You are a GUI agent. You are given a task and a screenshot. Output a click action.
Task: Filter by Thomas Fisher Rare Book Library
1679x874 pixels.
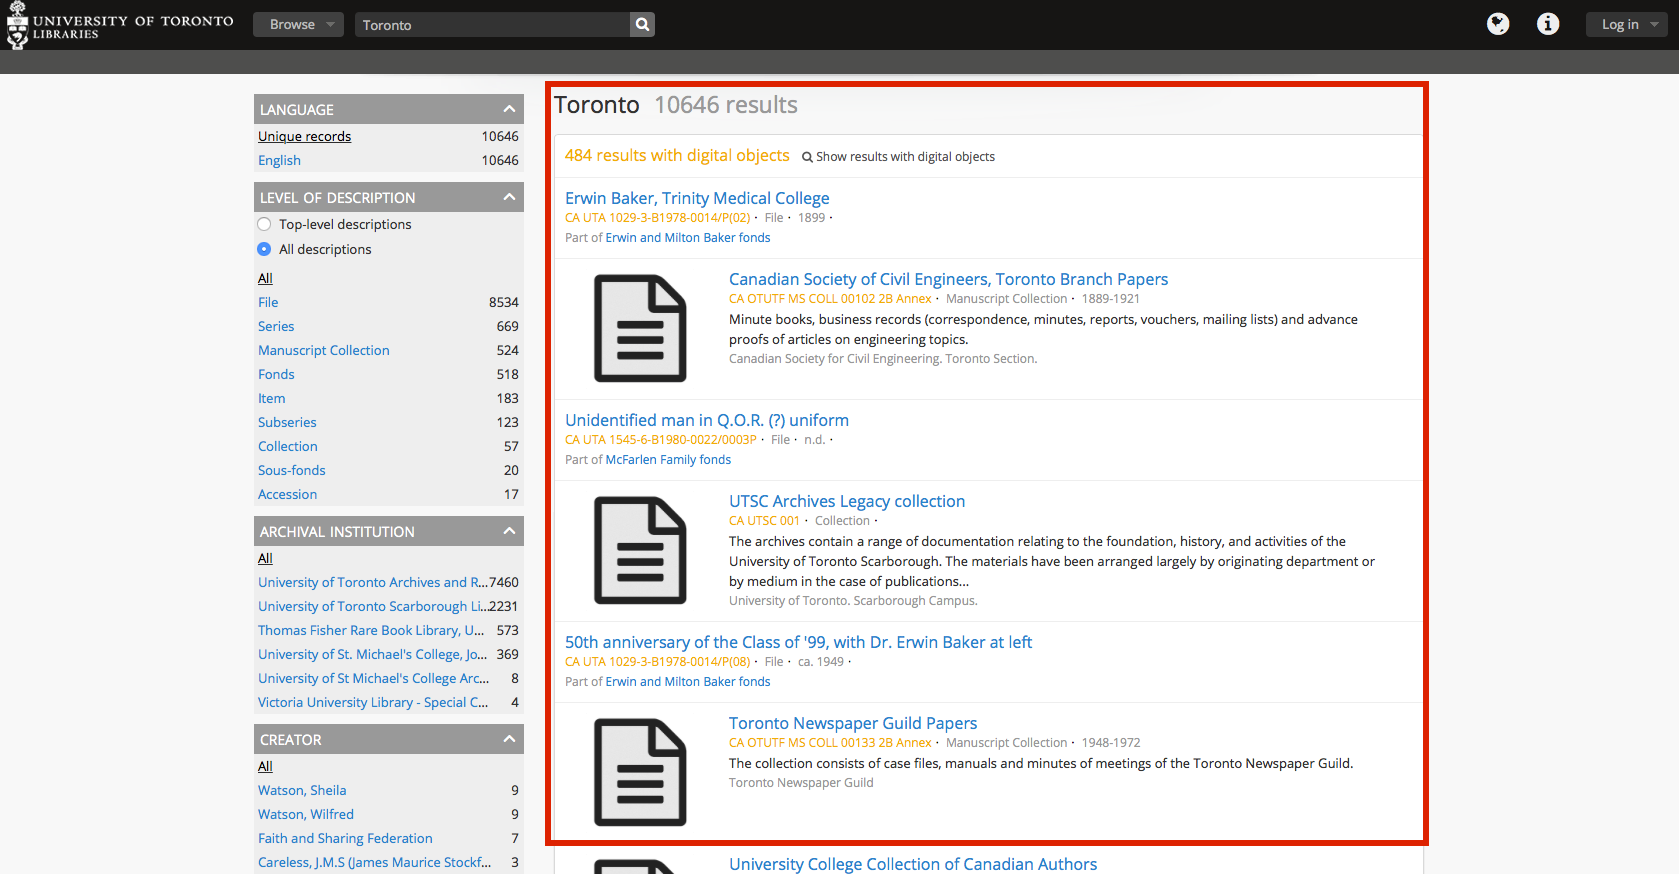pyautogui.click(x=371, y=630)
